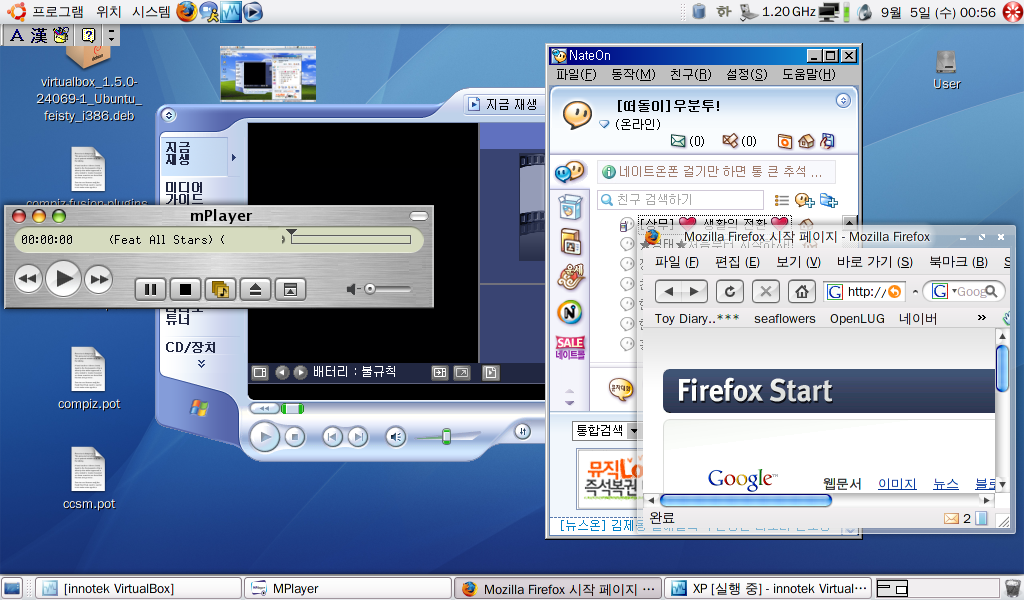
Task: Click NateOn mail envelope icon
Action: pos(679,140)
